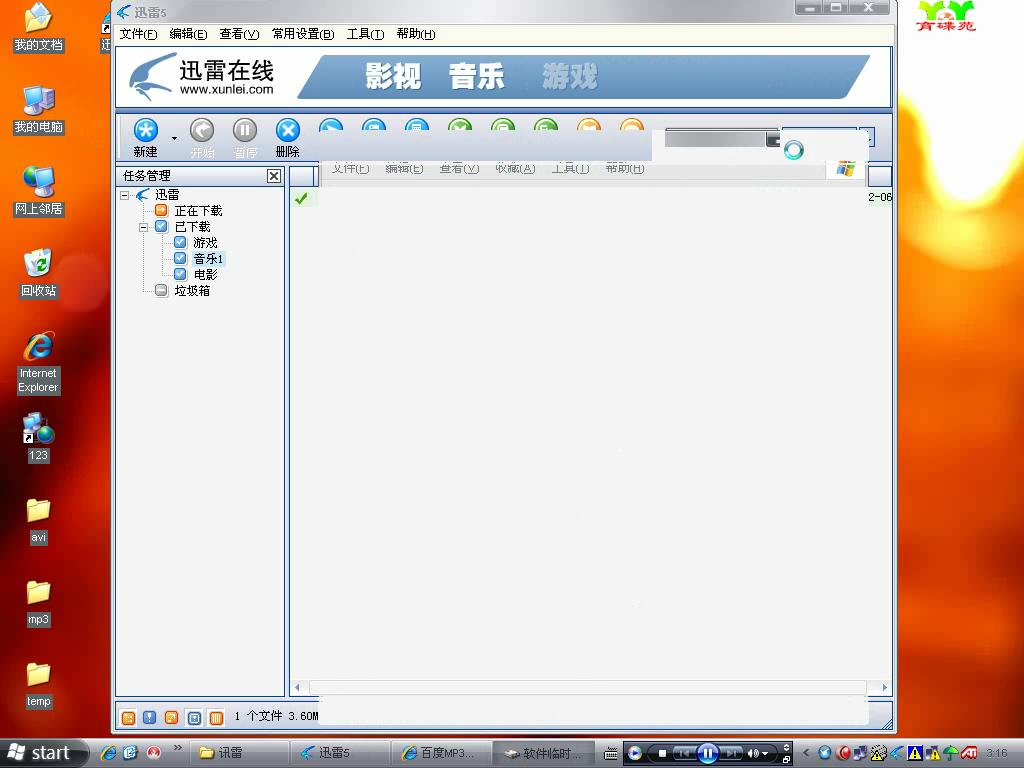This screenshot has height=768, width=1024.
Task: Open the mp3 folder on desktop
Action: point(39,603)
